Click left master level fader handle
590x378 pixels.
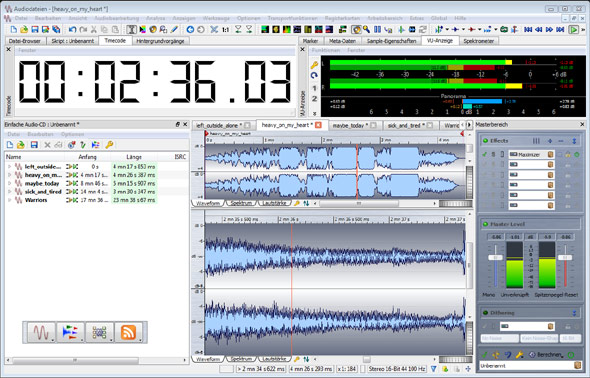click(495, 258)
